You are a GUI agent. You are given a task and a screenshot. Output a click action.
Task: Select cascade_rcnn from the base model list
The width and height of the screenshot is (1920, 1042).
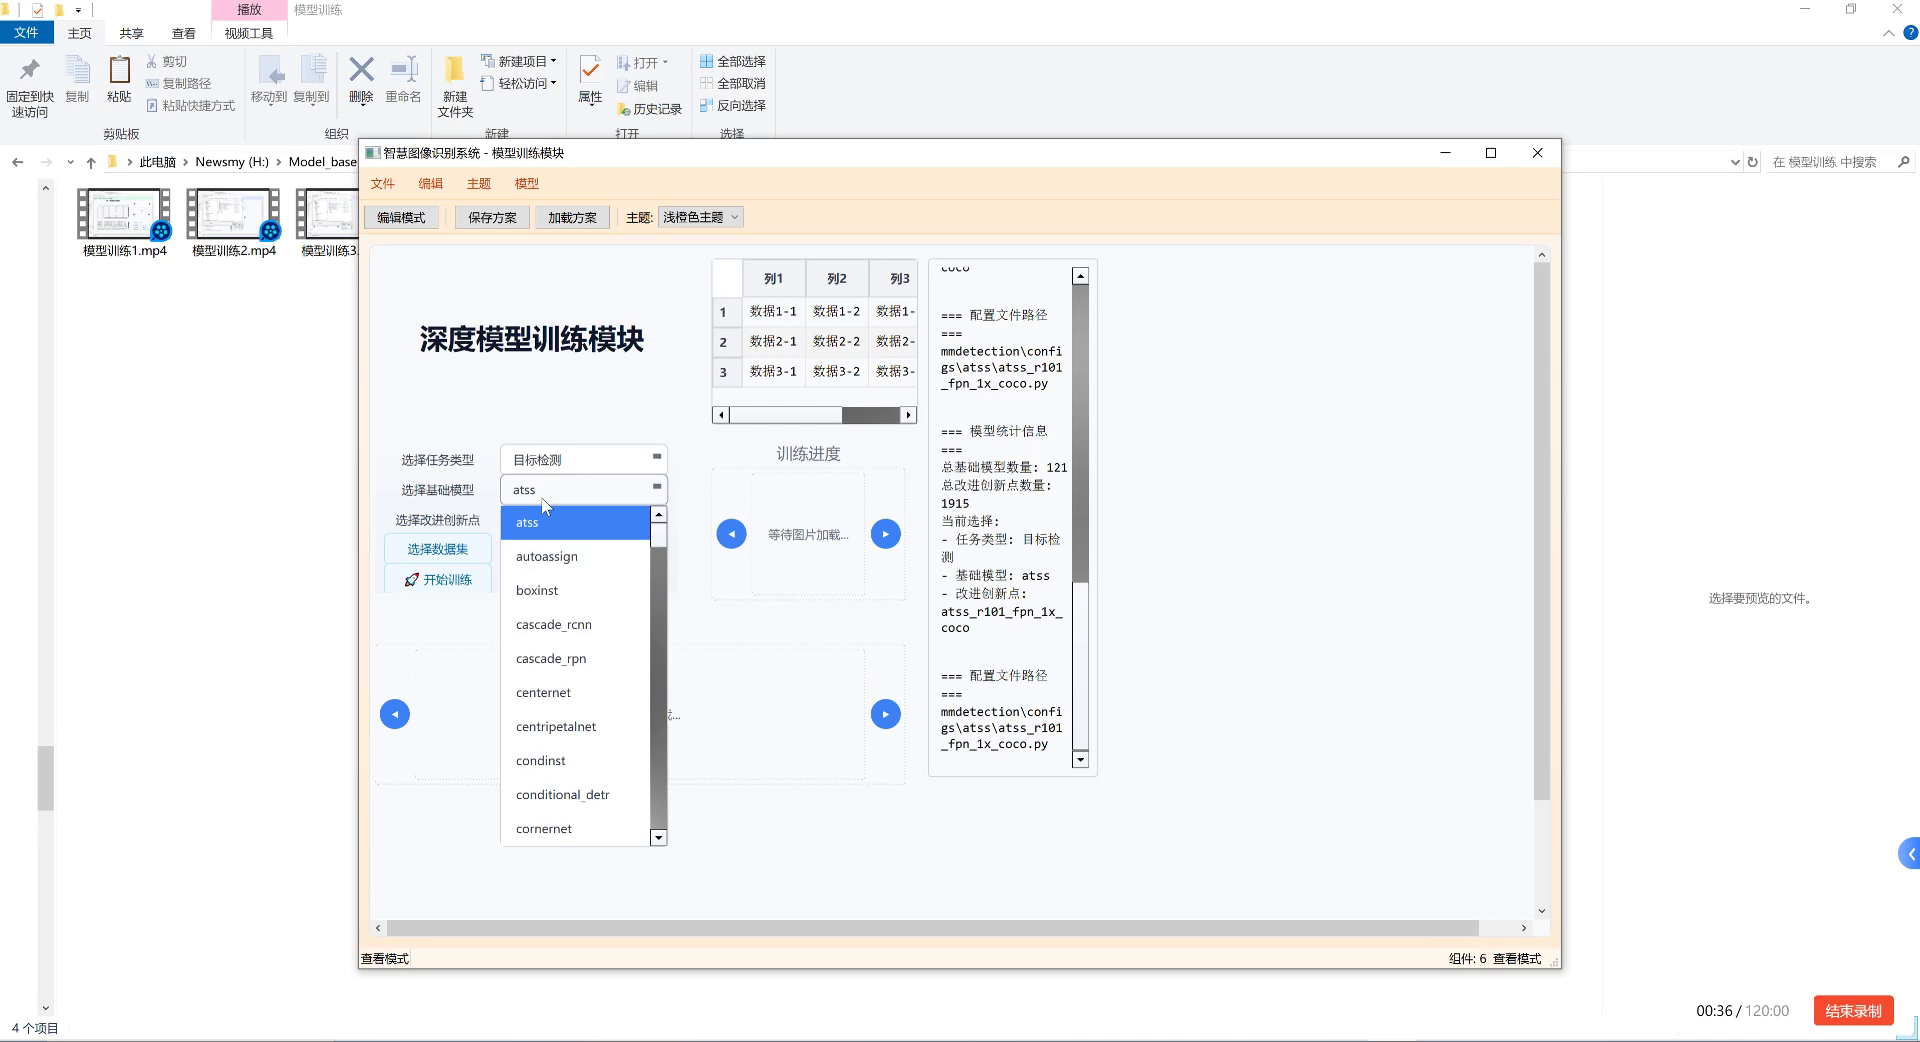554,624
